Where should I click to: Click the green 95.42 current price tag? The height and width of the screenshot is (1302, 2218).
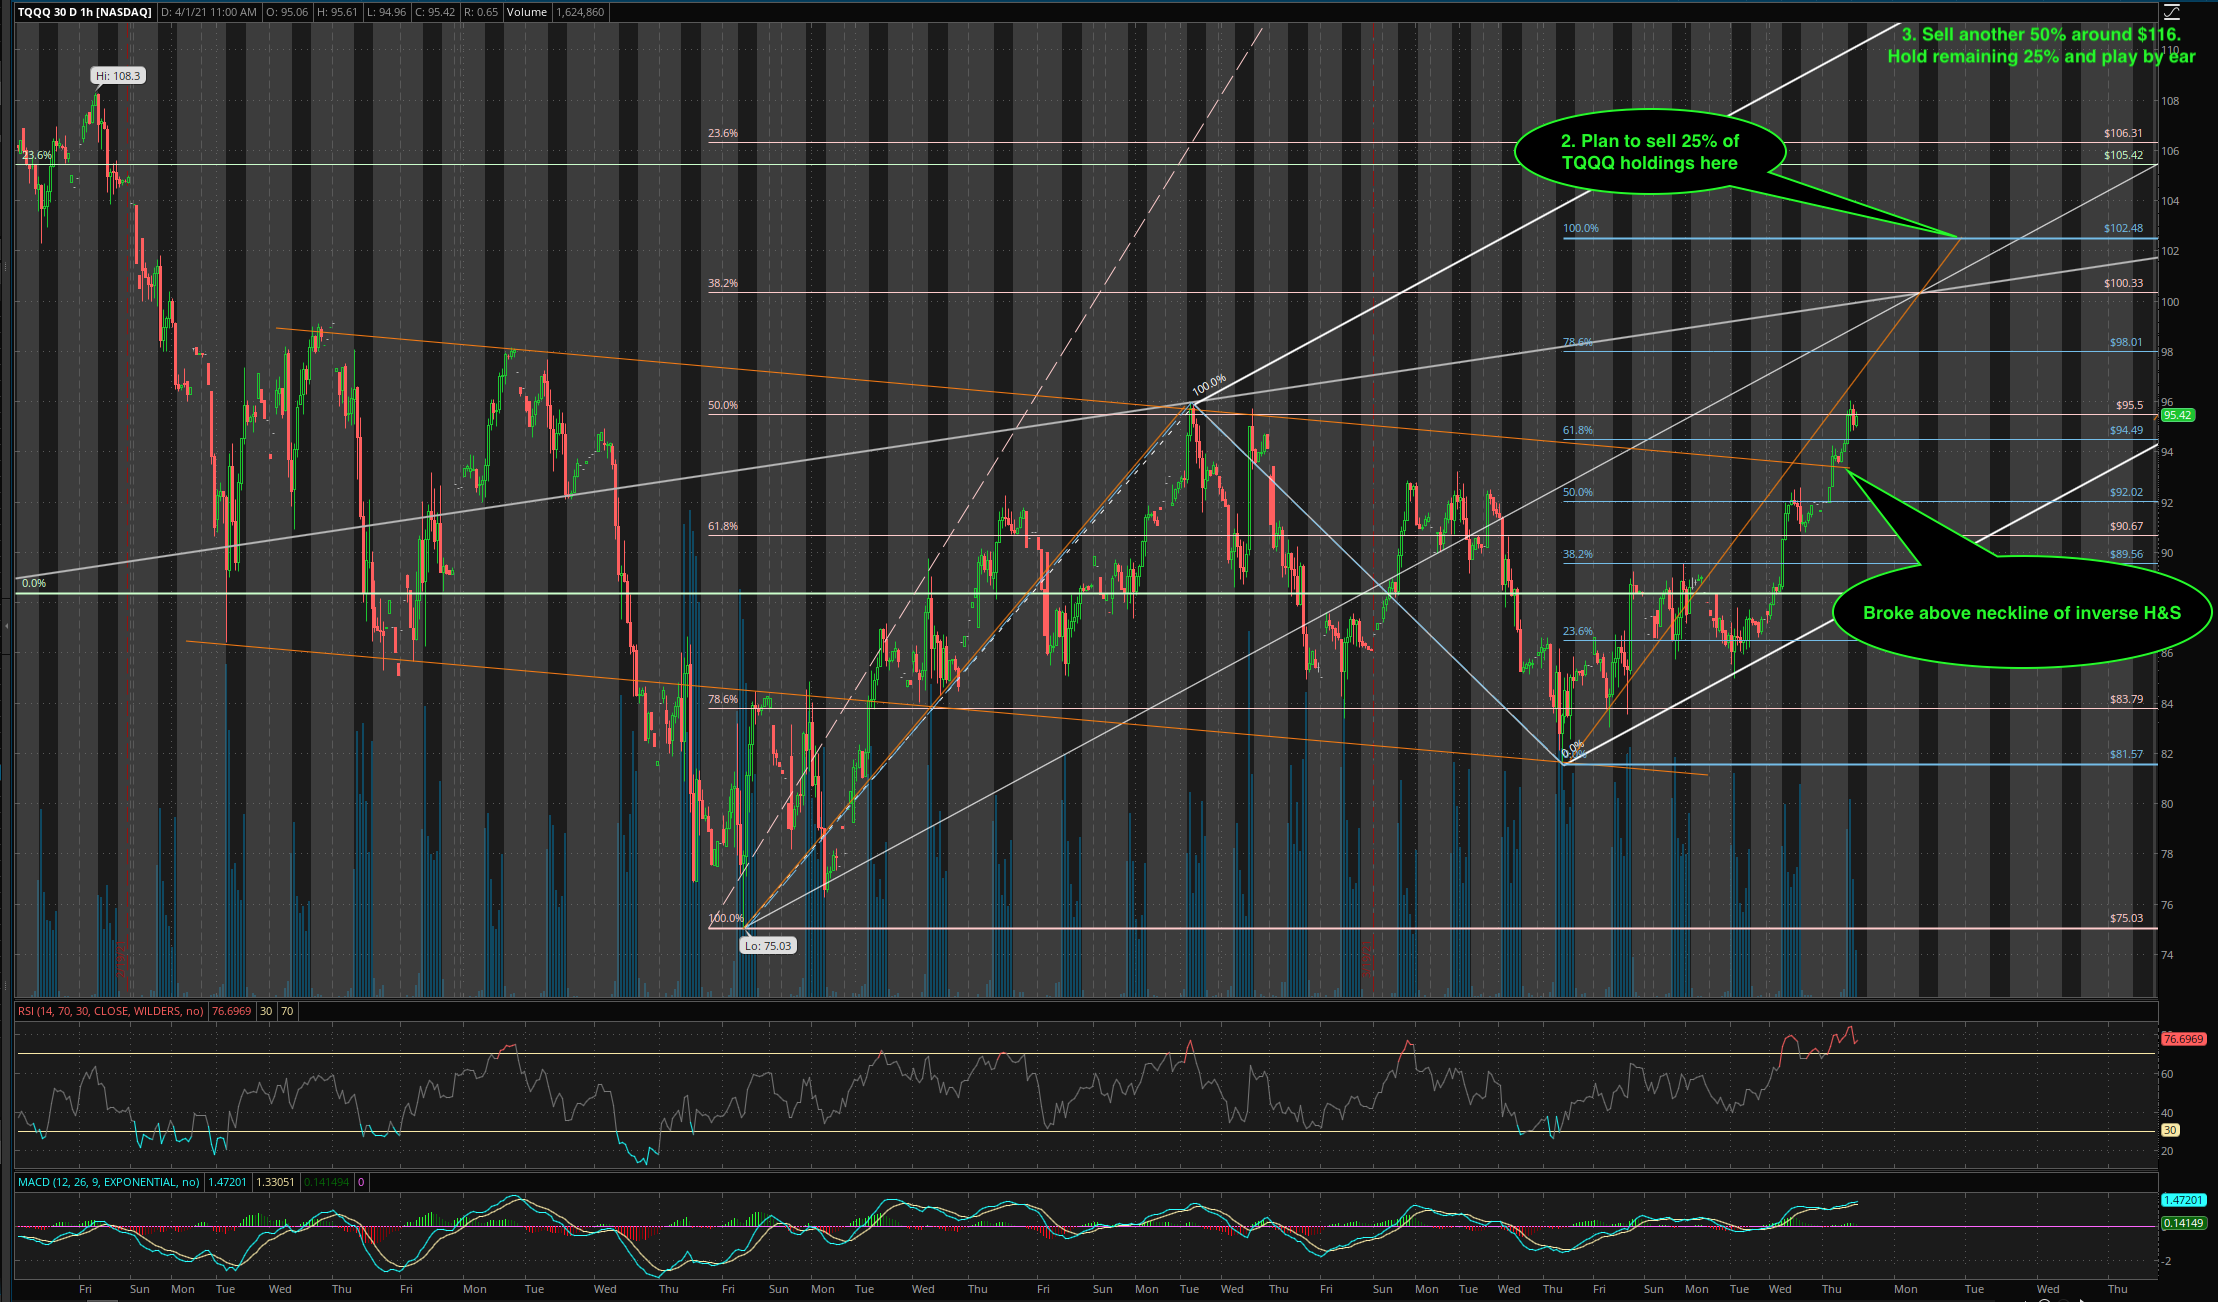2177,415
